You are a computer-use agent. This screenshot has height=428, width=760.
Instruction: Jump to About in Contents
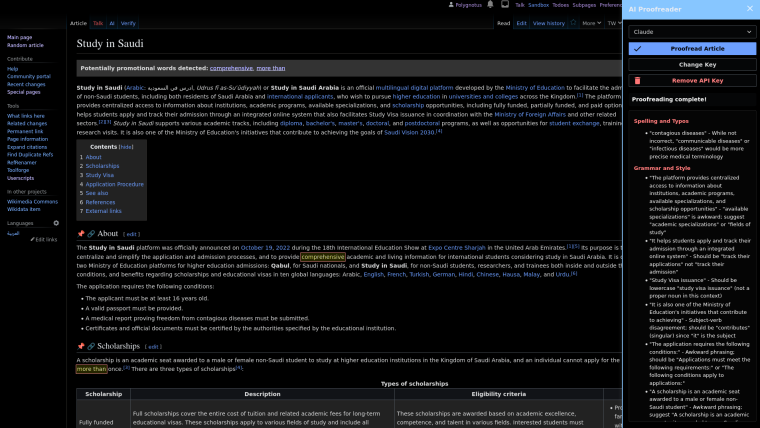[94, 157]
